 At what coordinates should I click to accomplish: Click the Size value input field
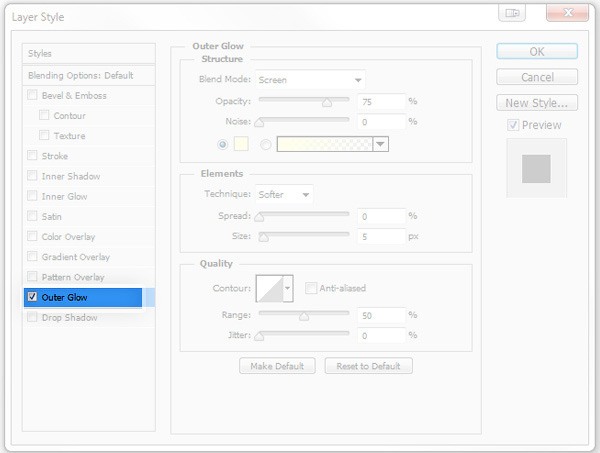pos(381,237)
